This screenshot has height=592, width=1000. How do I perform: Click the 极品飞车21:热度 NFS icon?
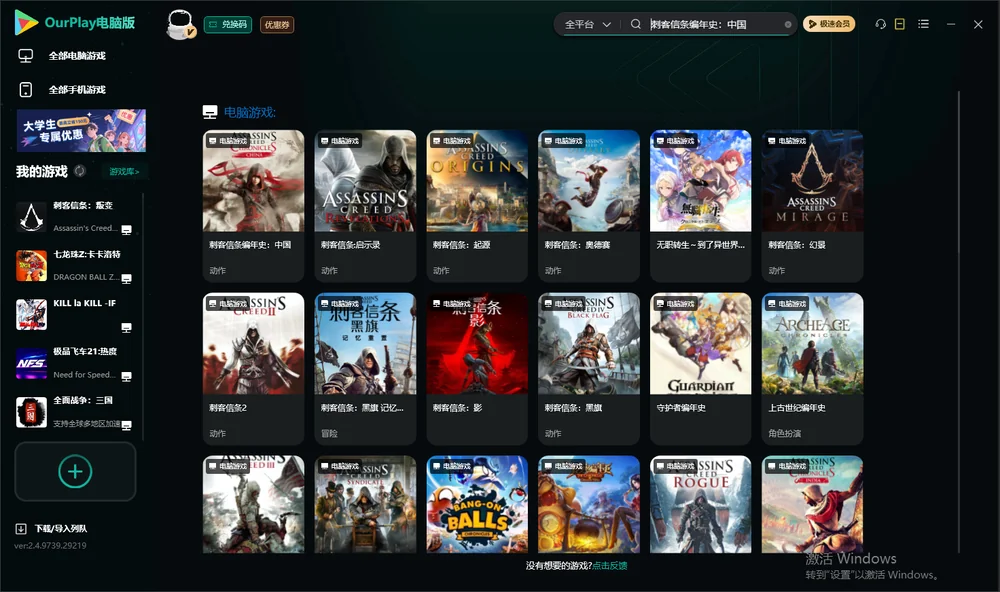coord(31,364)
